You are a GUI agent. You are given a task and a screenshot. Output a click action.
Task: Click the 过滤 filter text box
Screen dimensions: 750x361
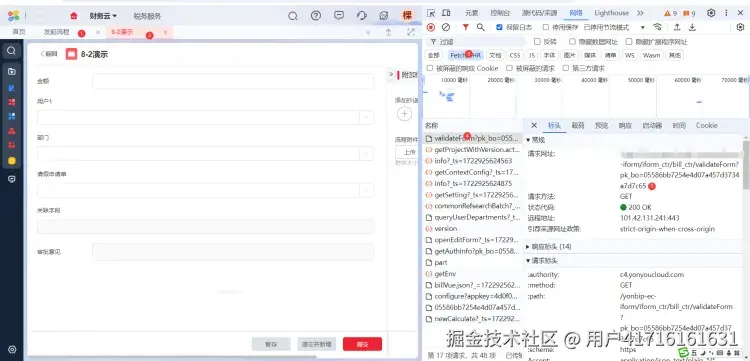(x=478, y=42)
